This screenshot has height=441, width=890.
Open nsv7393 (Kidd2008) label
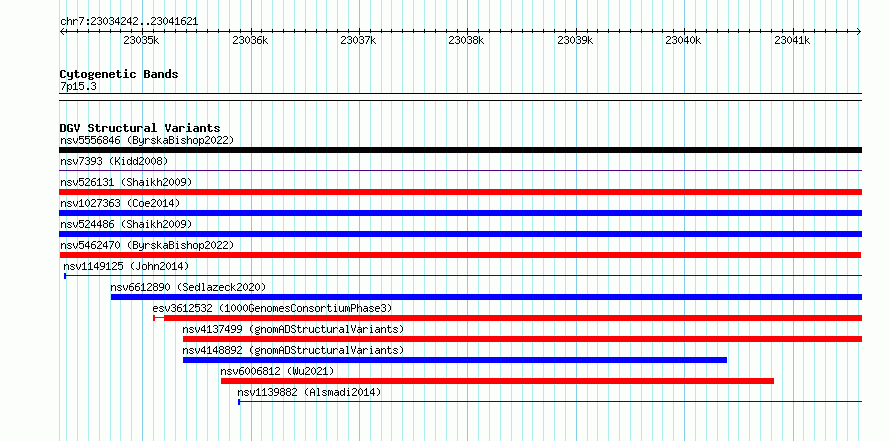point(114,161)
